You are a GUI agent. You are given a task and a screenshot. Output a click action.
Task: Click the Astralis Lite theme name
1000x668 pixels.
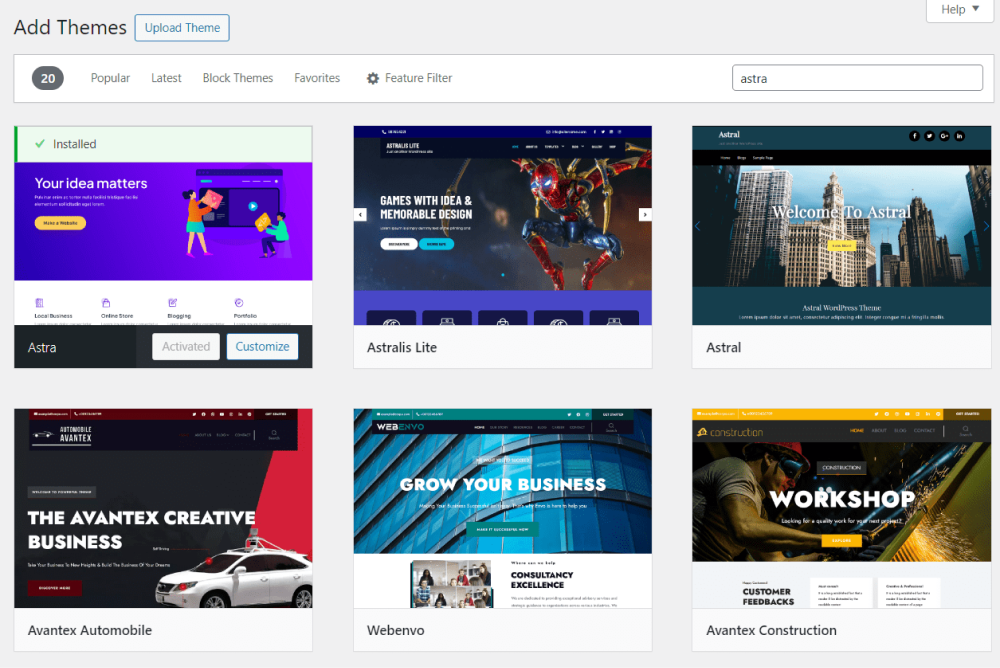402,348
